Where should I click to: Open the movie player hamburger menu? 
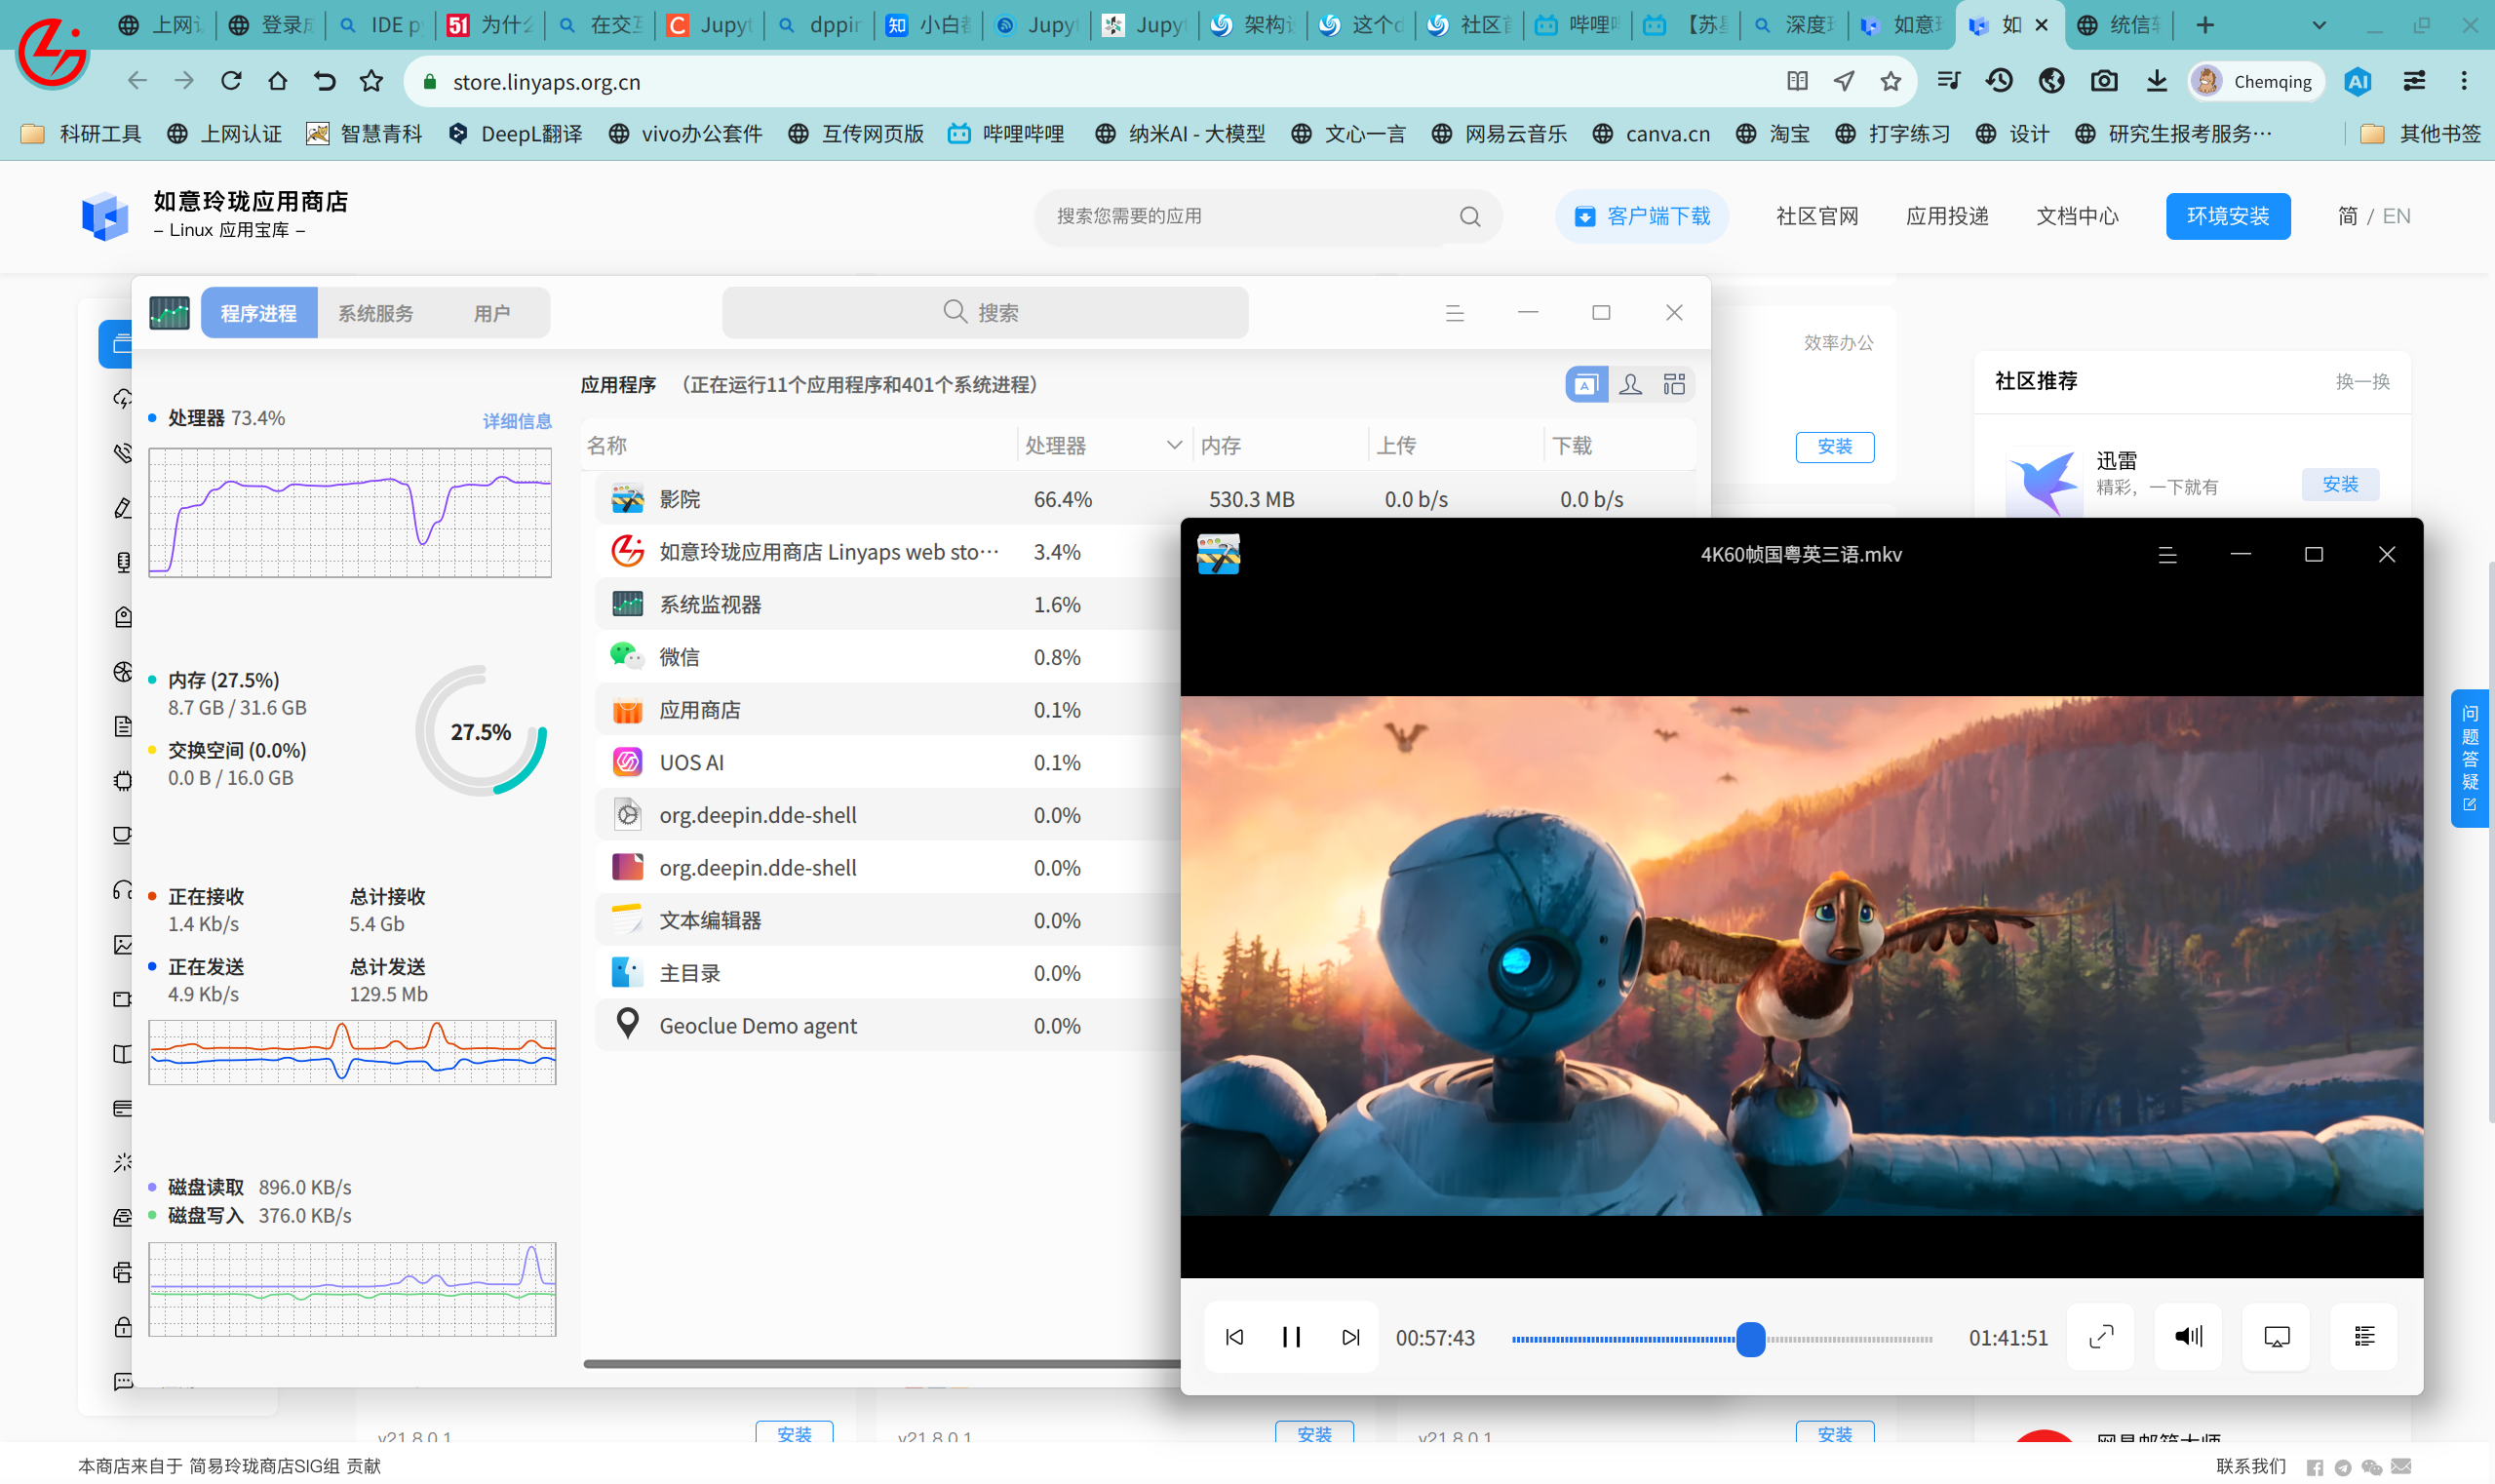click(2167, 555)
